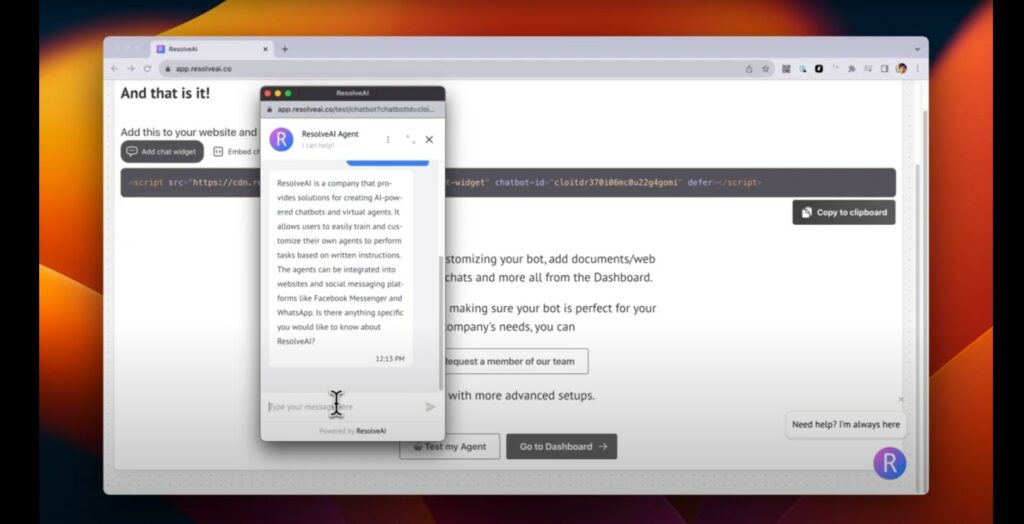
Task: Select the ResolveAI browser tab
Action: [x=213, y=49]
